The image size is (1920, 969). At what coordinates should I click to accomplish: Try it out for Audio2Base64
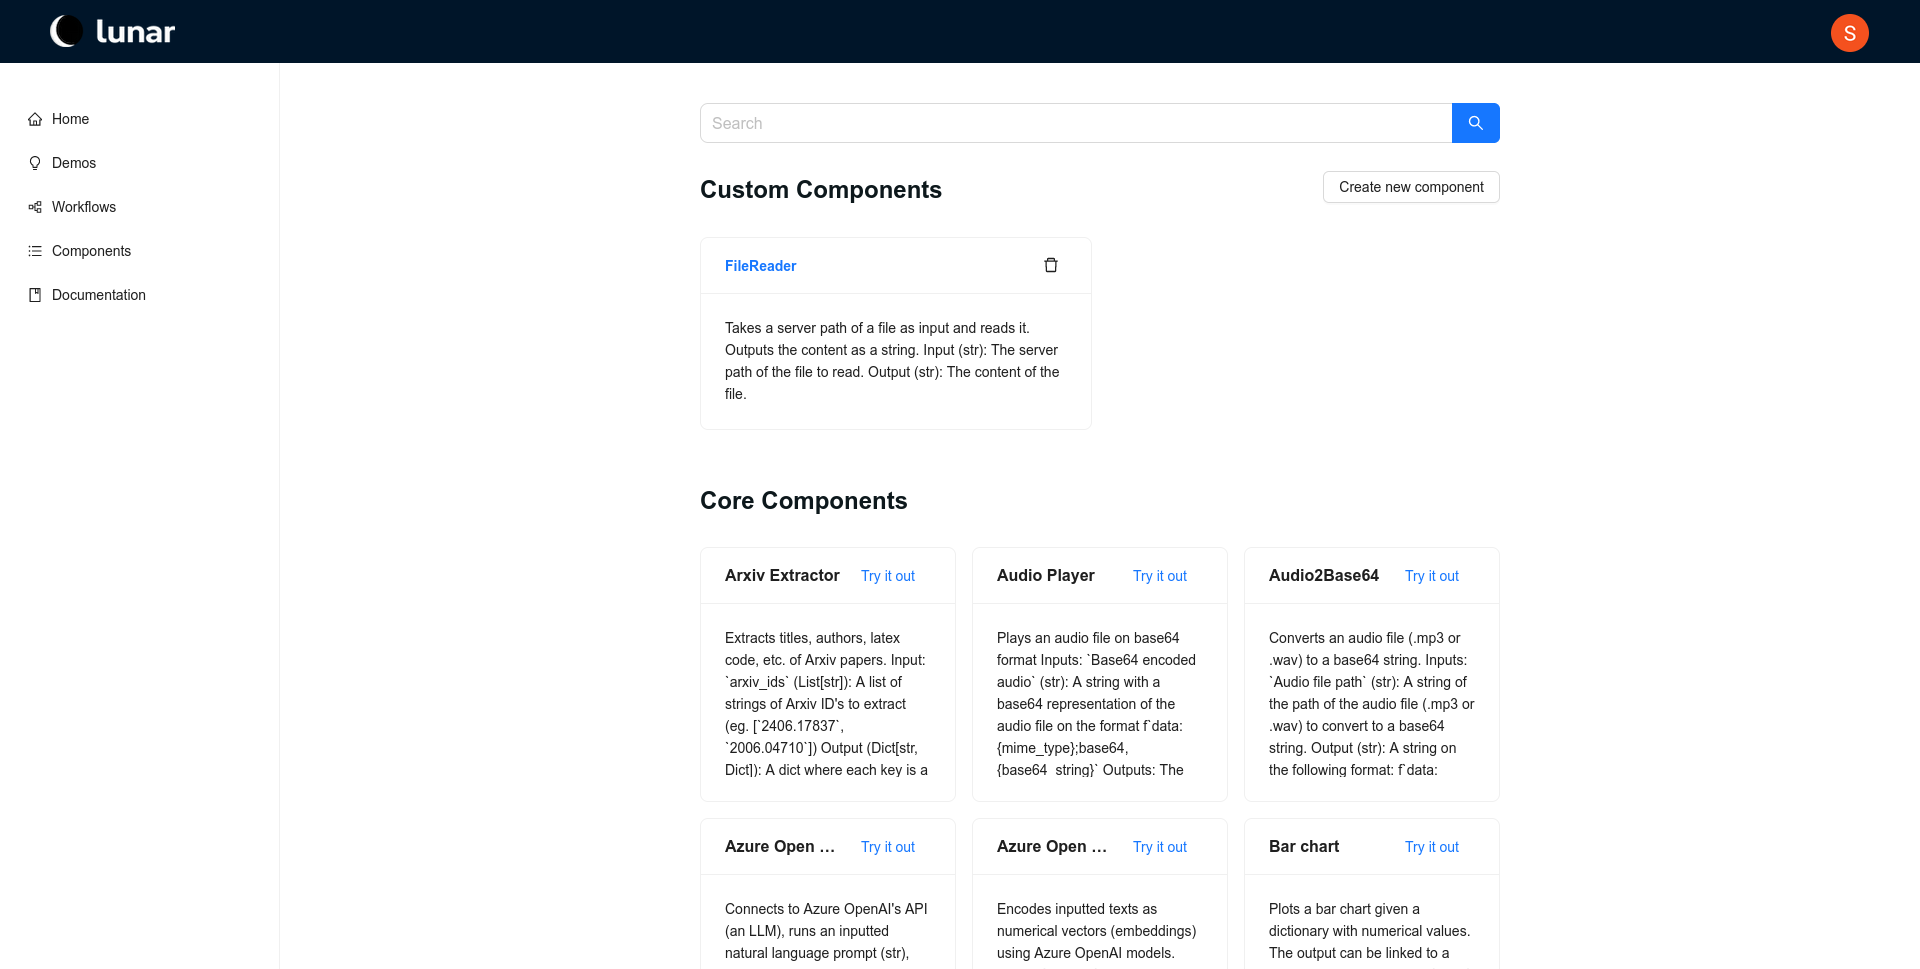point(1432,576)
